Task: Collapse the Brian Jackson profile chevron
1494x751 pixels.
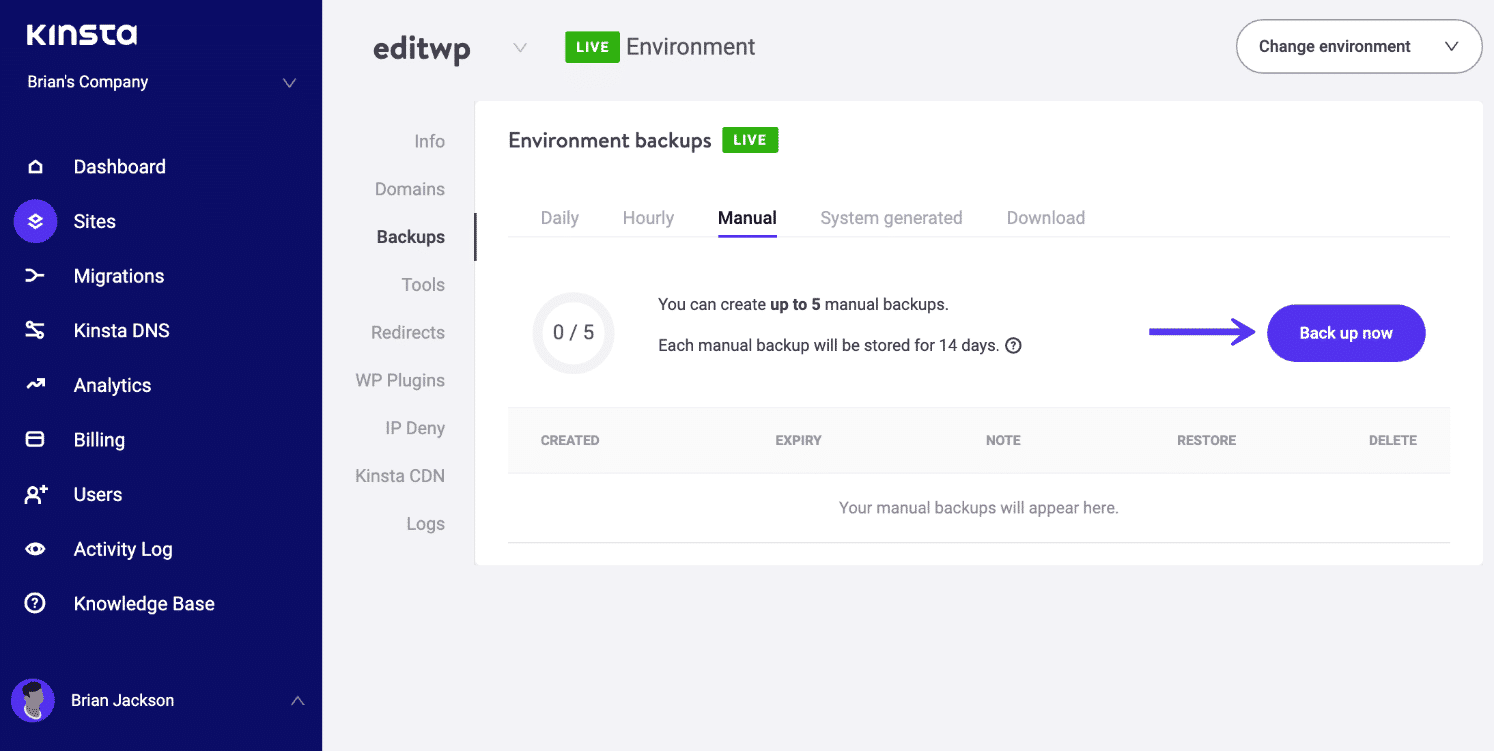Action: 297,701
